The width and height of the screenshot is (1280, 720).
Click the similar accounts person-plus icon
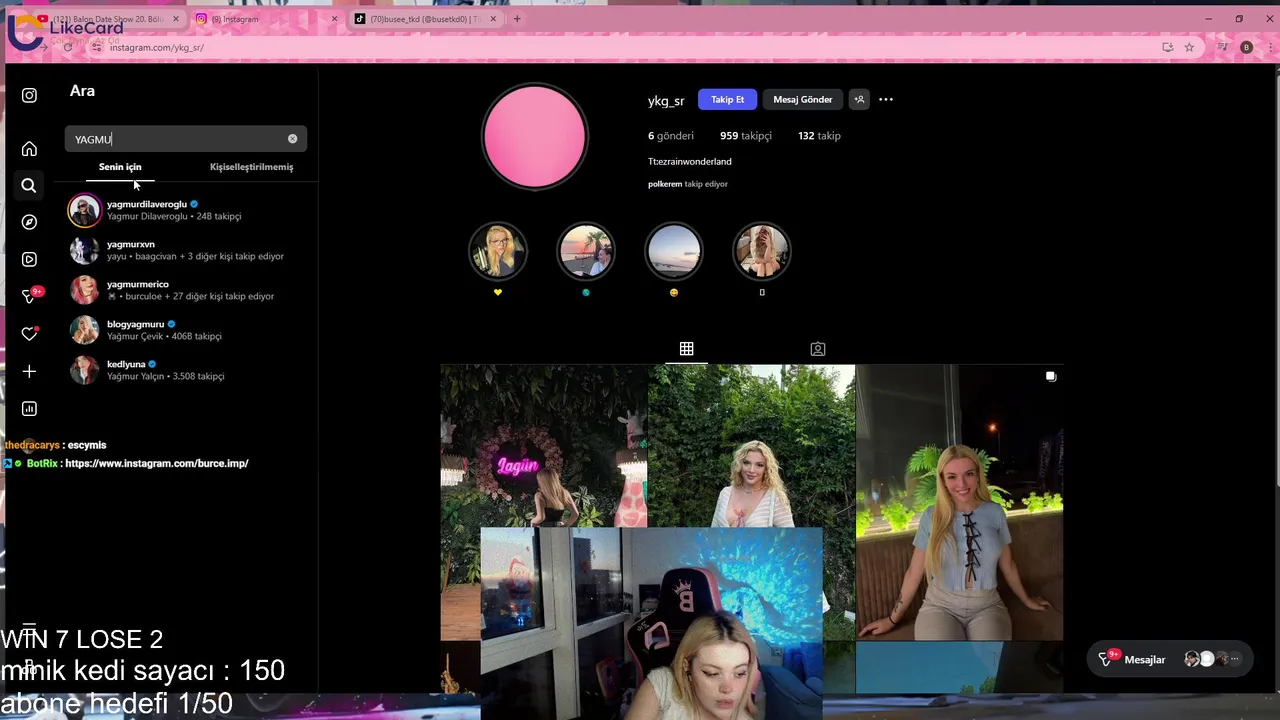pyautogui.click(x=859, y=99)
